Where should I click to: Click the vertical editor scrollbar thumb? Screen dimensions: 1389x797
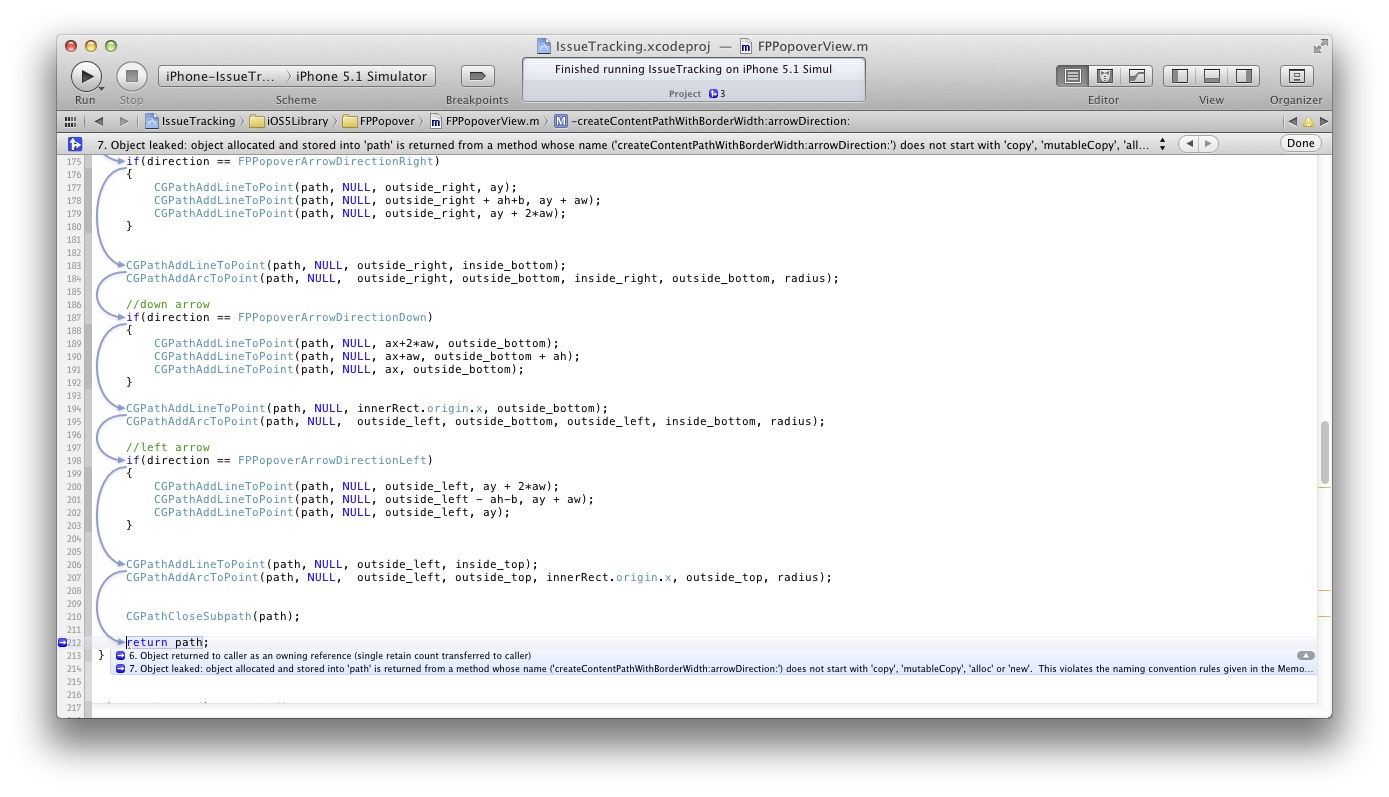tap(1325, 452)
